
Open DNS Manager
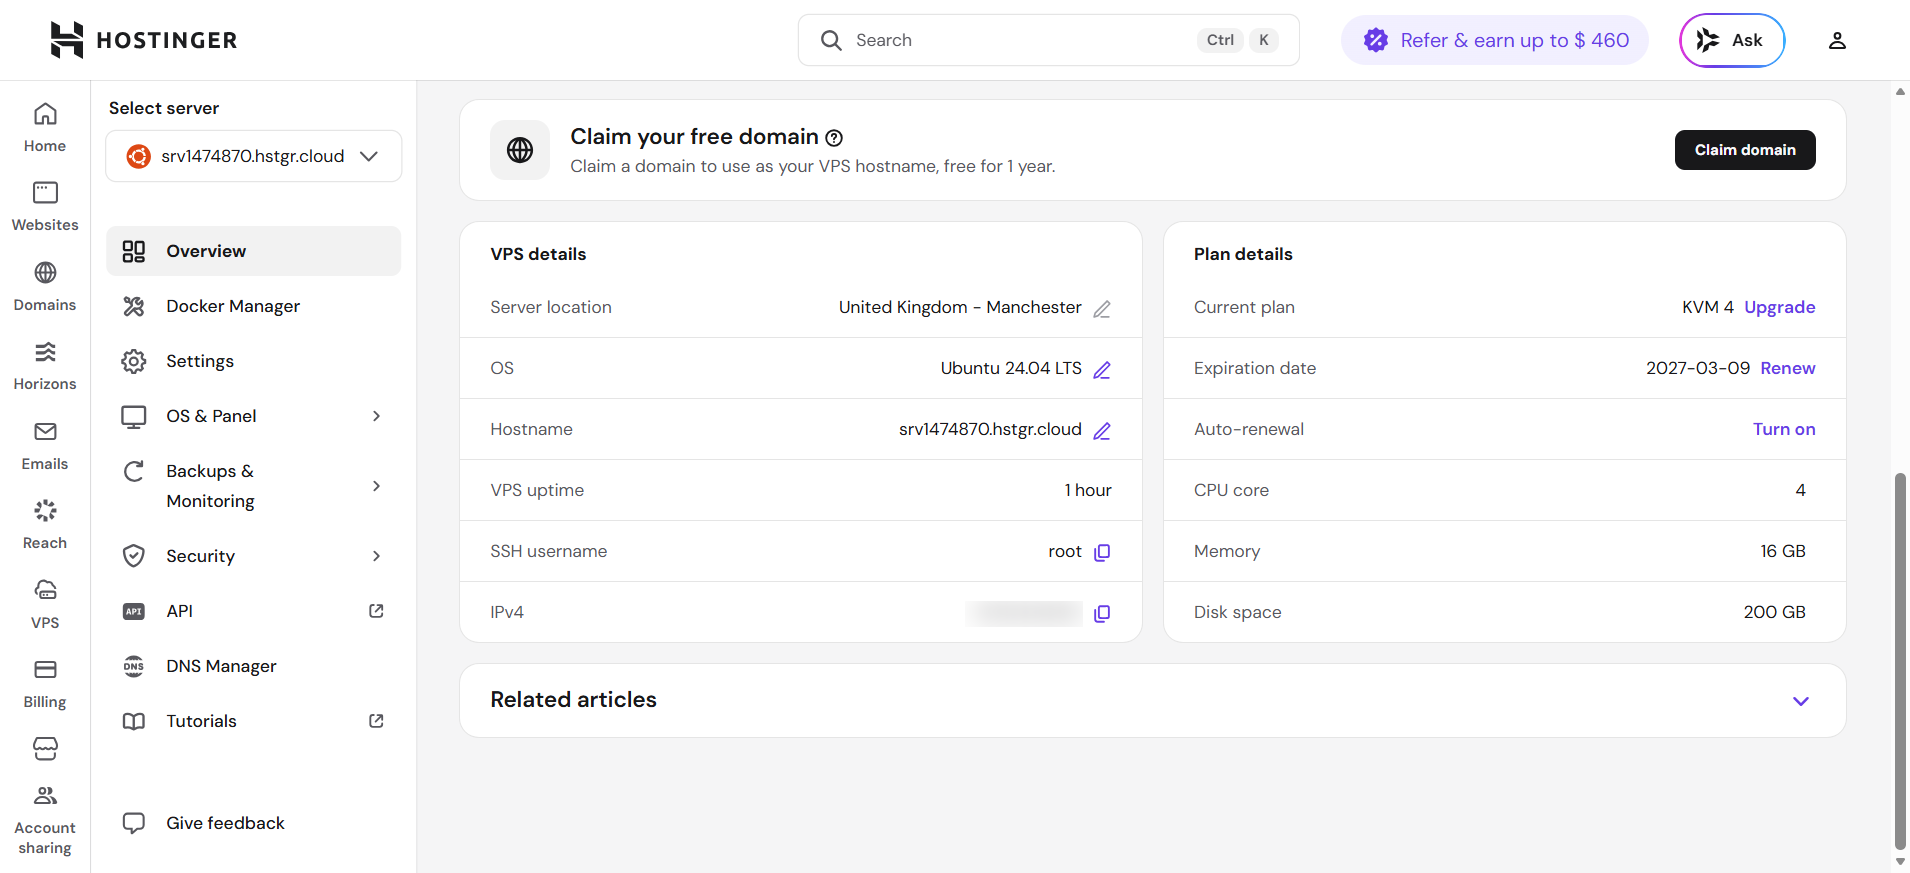pyautogui.click(x=254, y=666)
